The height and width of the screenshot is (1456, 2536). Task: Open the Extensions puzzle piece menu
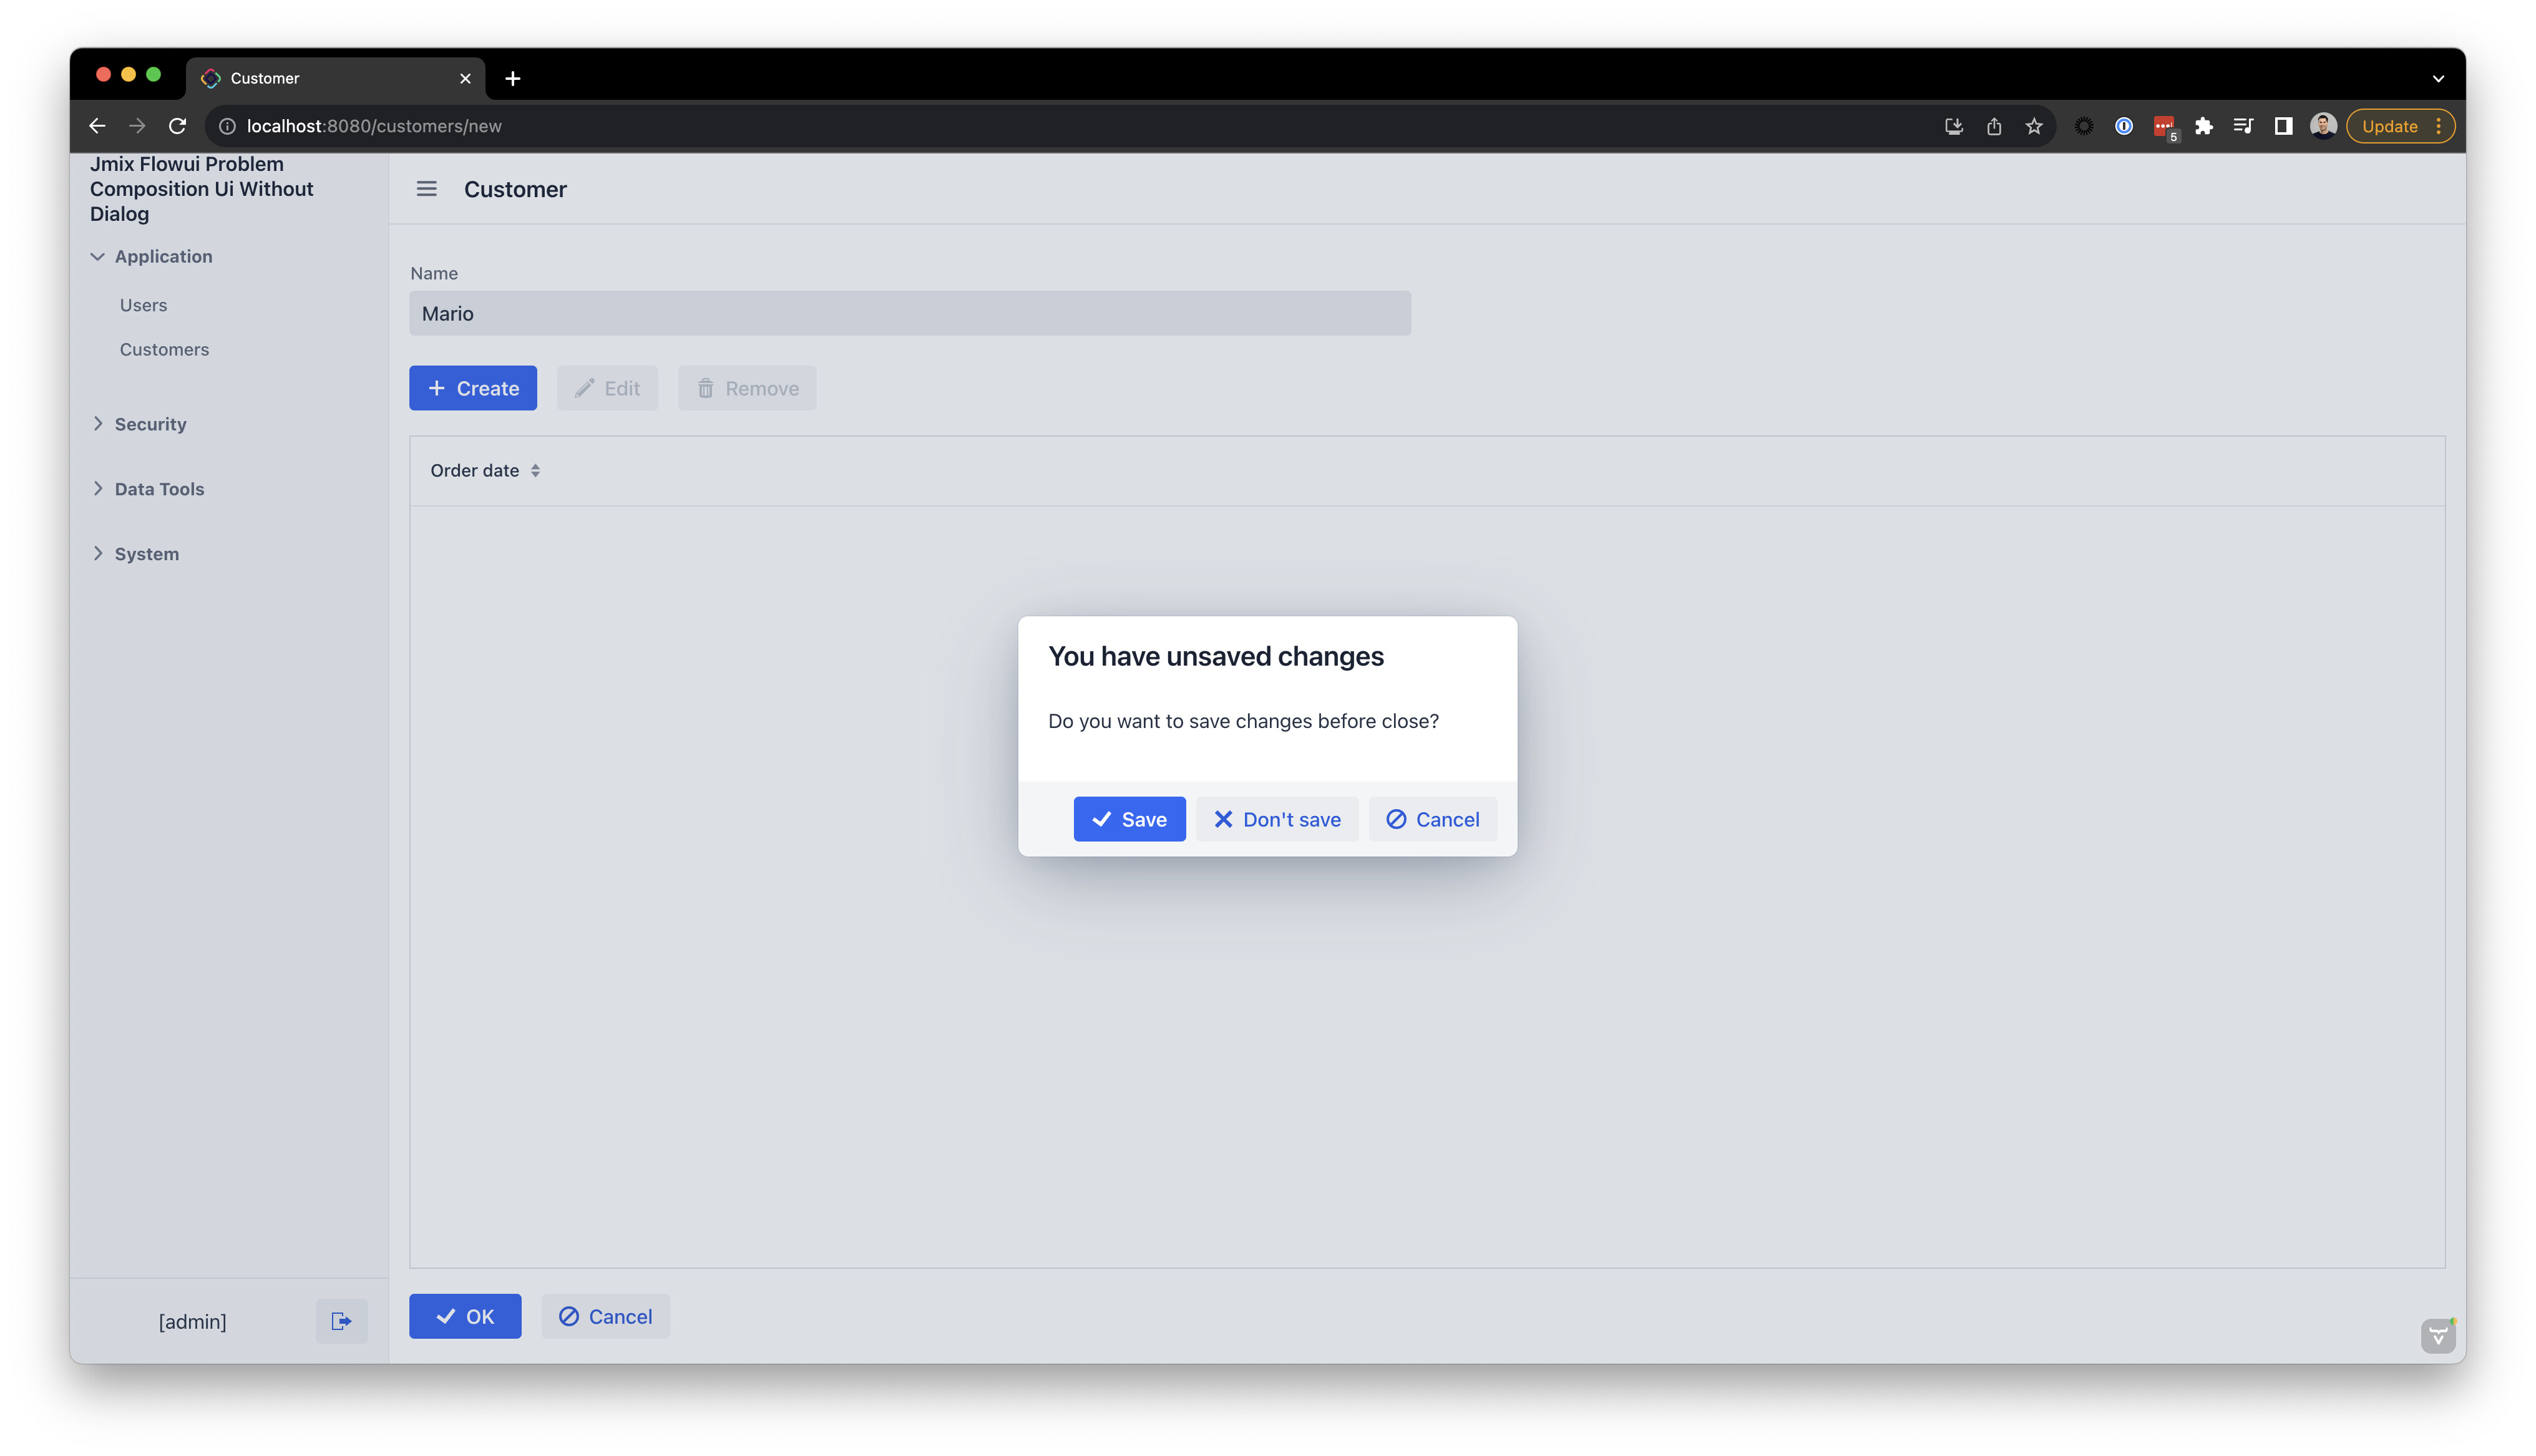tap(2203, 126)
